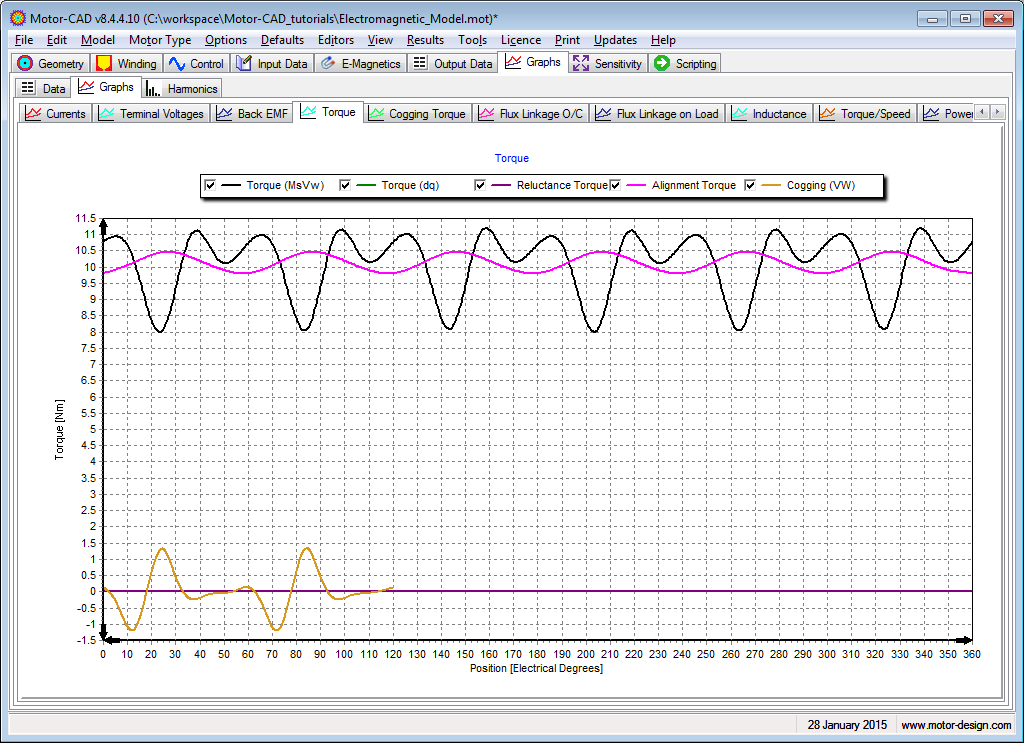Image resolution: width=1024 pixels, height=743 pixels.
Task: Open the Motor Type menu
Action: [x=160, y=40]
